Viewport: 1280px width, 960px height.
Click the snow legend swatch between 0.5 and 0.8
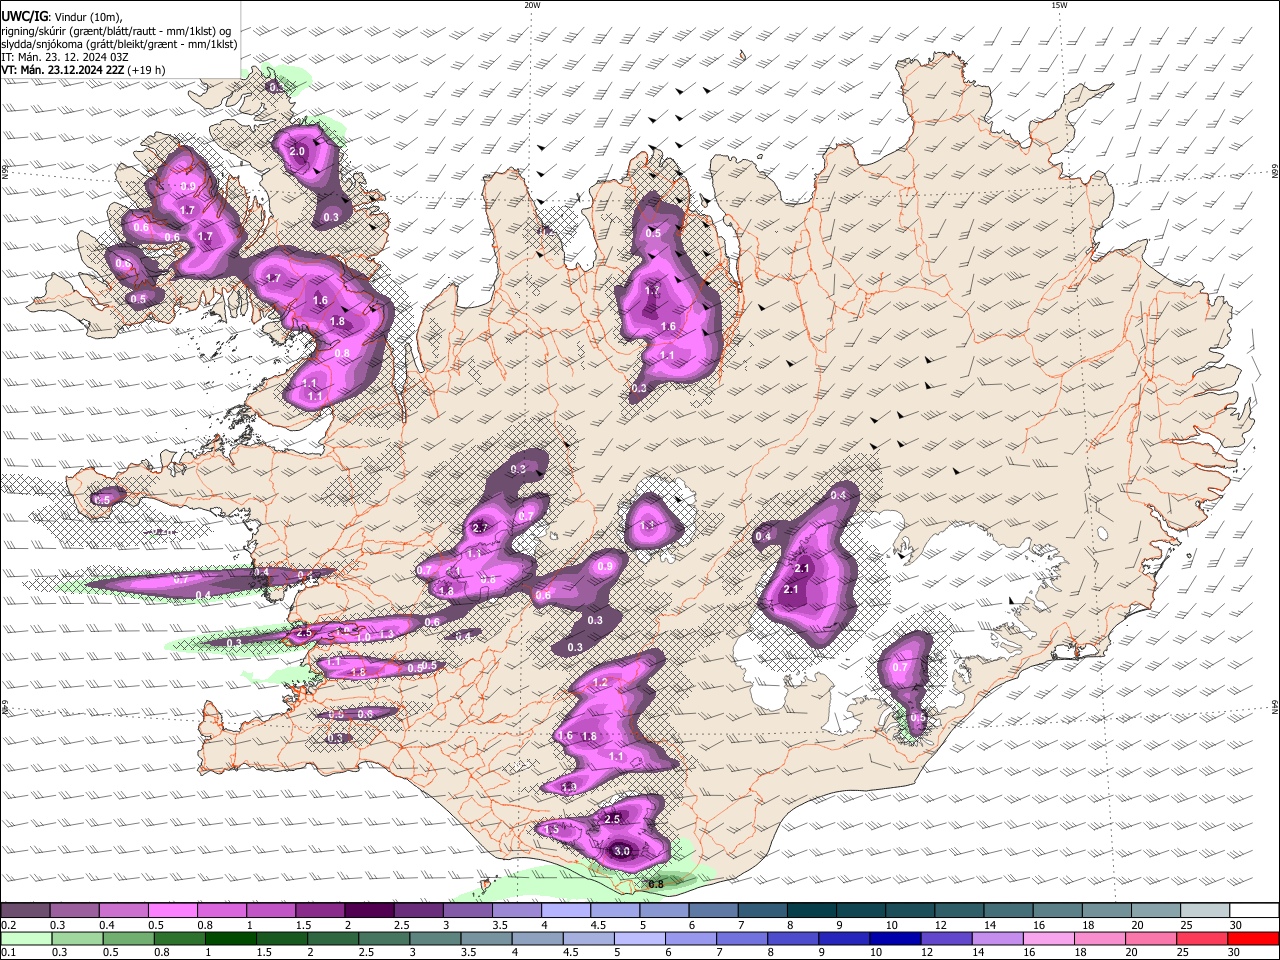click(x=172, y=911)
